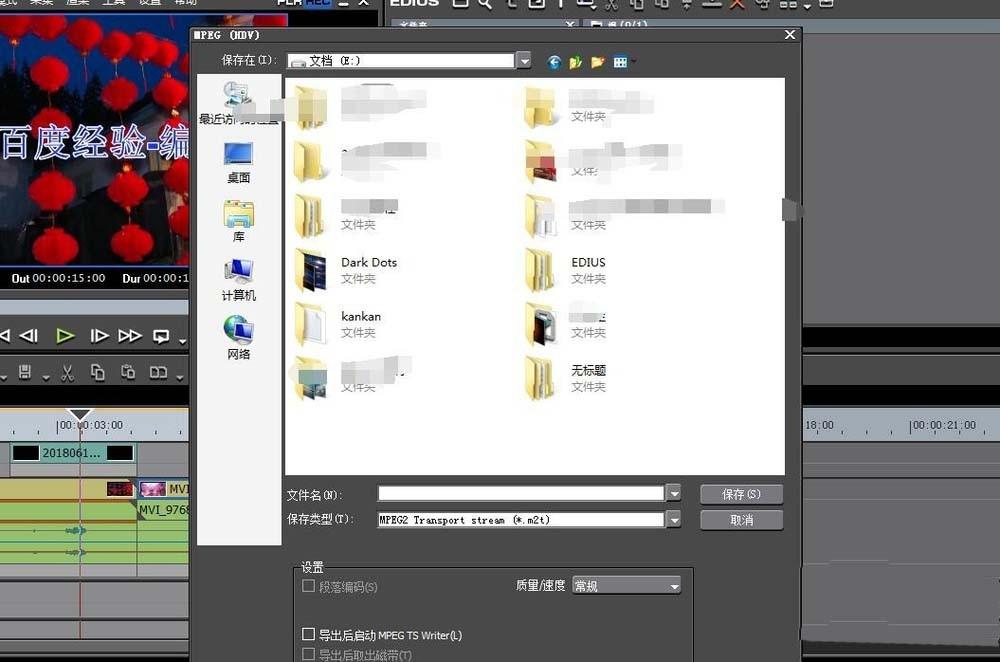The height and width of the screenshot is (662, 1000).
Task: Click the magnifier search icon in the EDIUS toolbar
Action: (x=483, y=5)
